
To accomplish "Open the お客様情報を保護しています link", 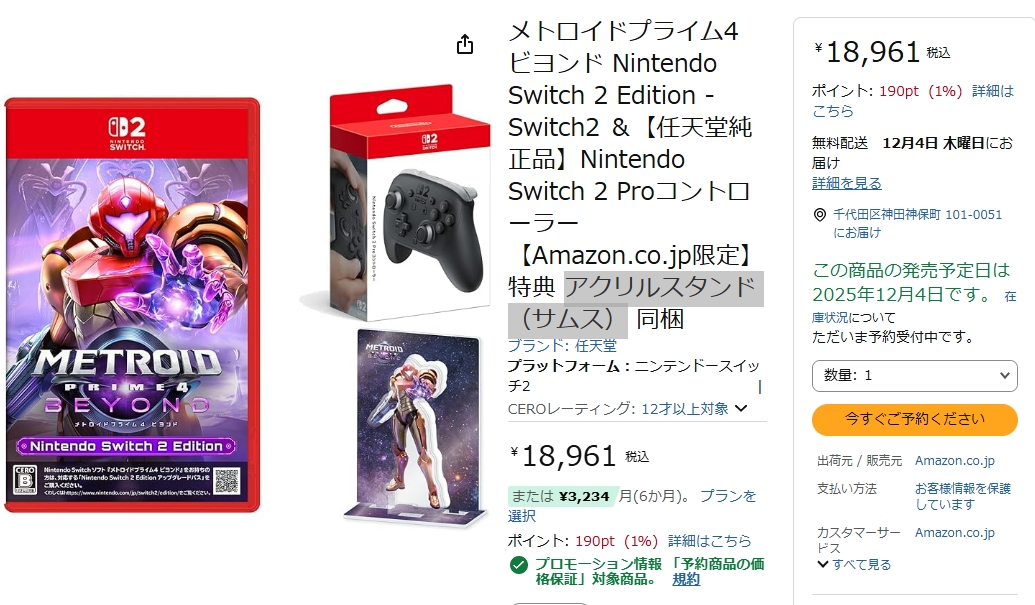I will pyautogui.click(x=962, y=496).
